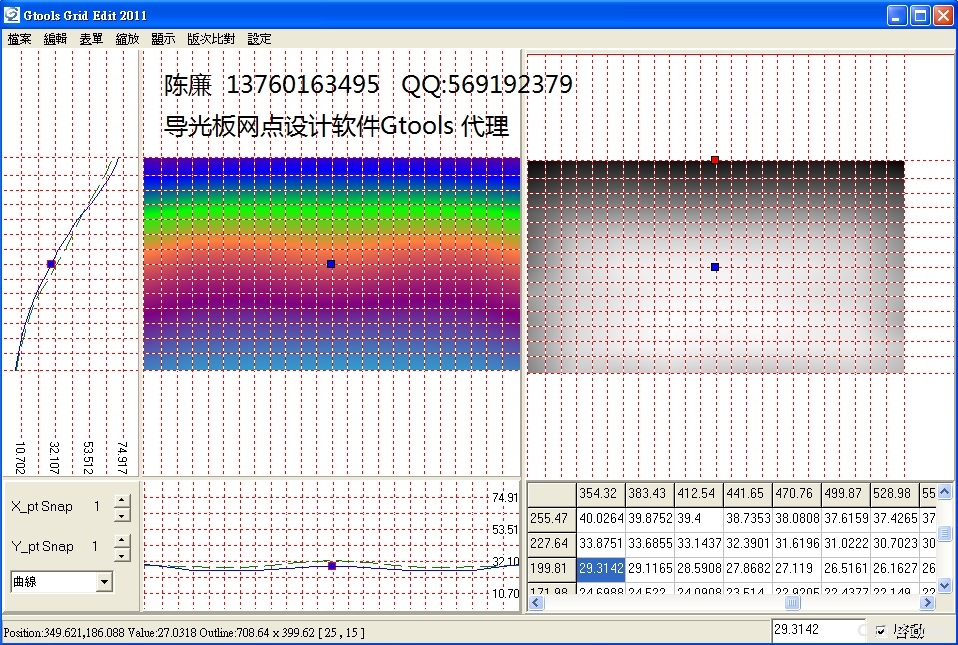
Task: Select the blue marker on grayscale map
Action: tap(715, 267)
